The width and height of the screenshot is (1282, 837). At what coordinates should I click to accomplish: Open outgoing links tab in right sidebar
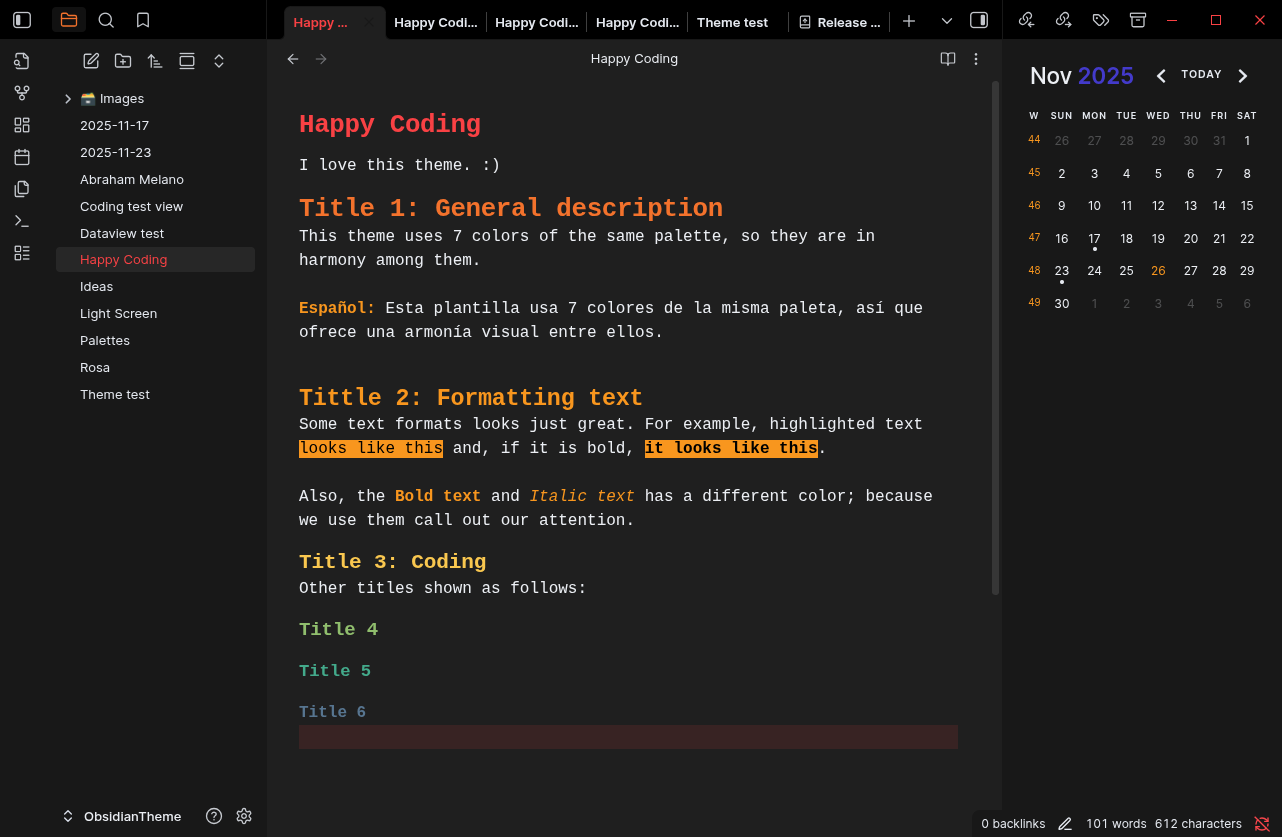pos(1063,20)
